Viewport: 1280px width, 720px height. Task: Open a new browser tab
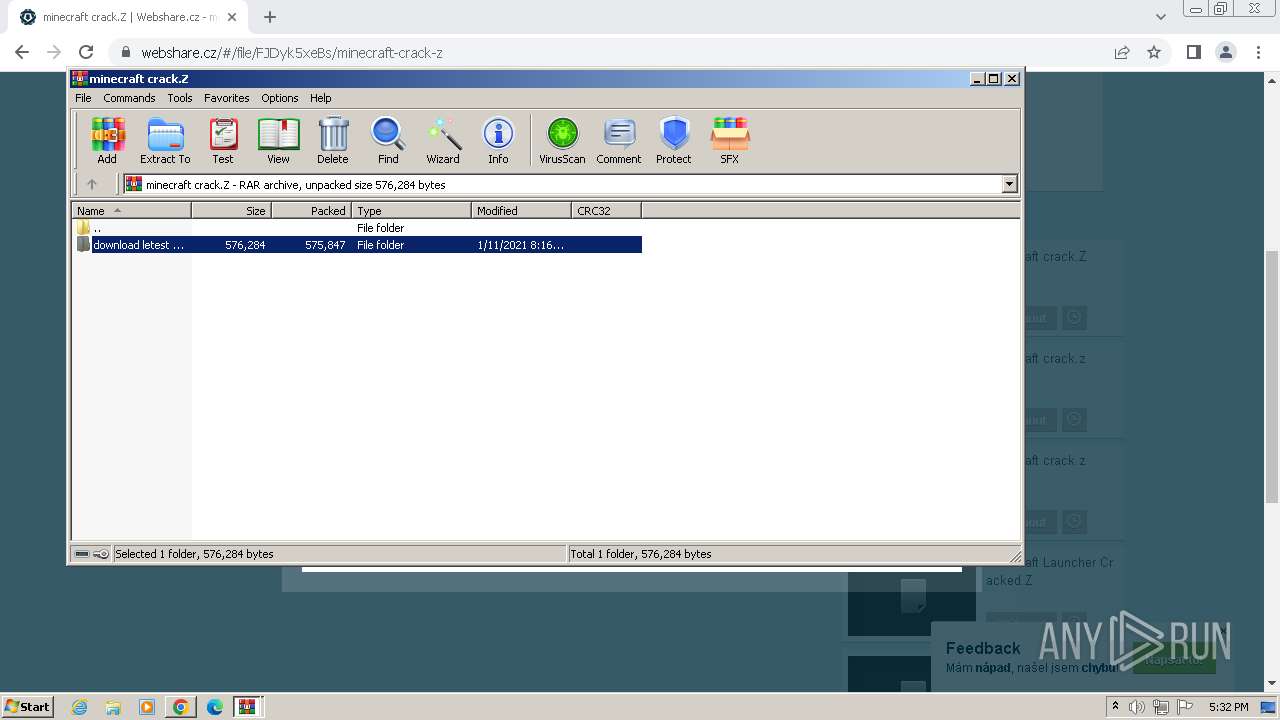(x=270, y=17)
